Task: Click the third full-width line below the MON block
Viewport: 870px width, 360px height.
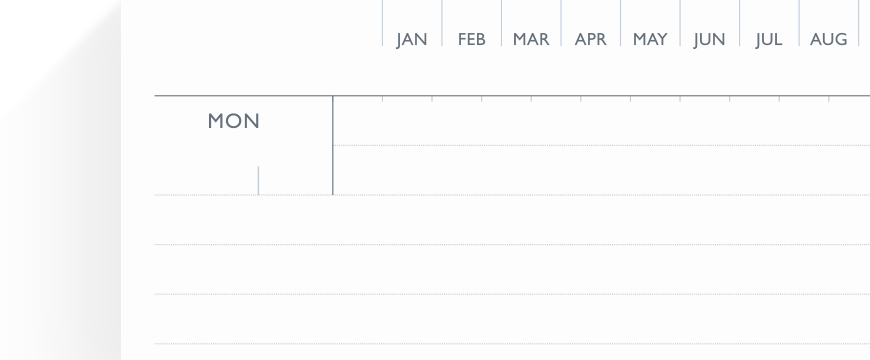Action: coord(512,319)
